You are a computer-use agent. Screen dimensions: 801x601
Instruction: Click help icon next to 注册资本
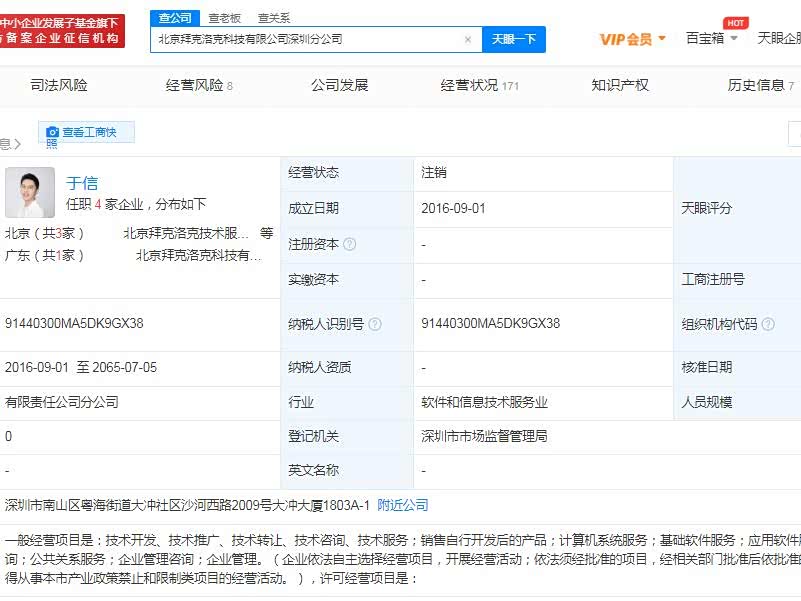[x=350, y=244]
